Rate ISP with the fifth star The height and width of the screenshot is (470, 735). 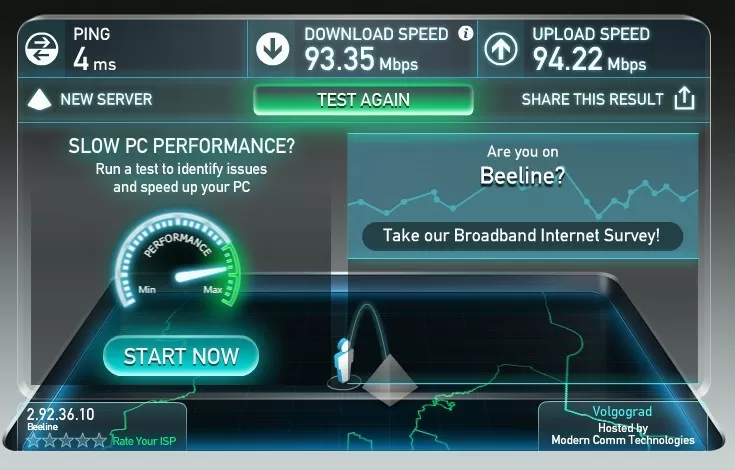tap(99, 440)
